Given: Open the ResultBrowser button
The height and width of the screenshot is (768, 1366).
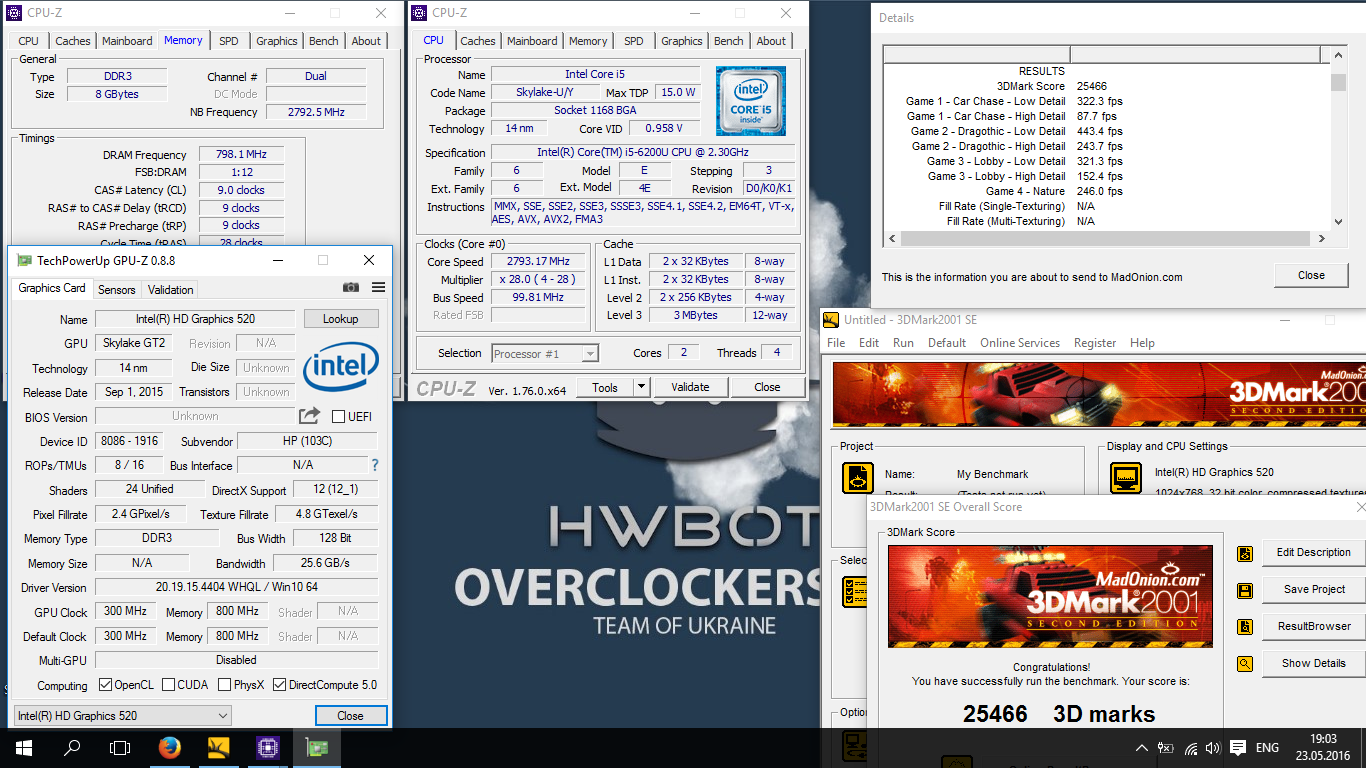Looking at the screenshot, I should (1313, 626).
